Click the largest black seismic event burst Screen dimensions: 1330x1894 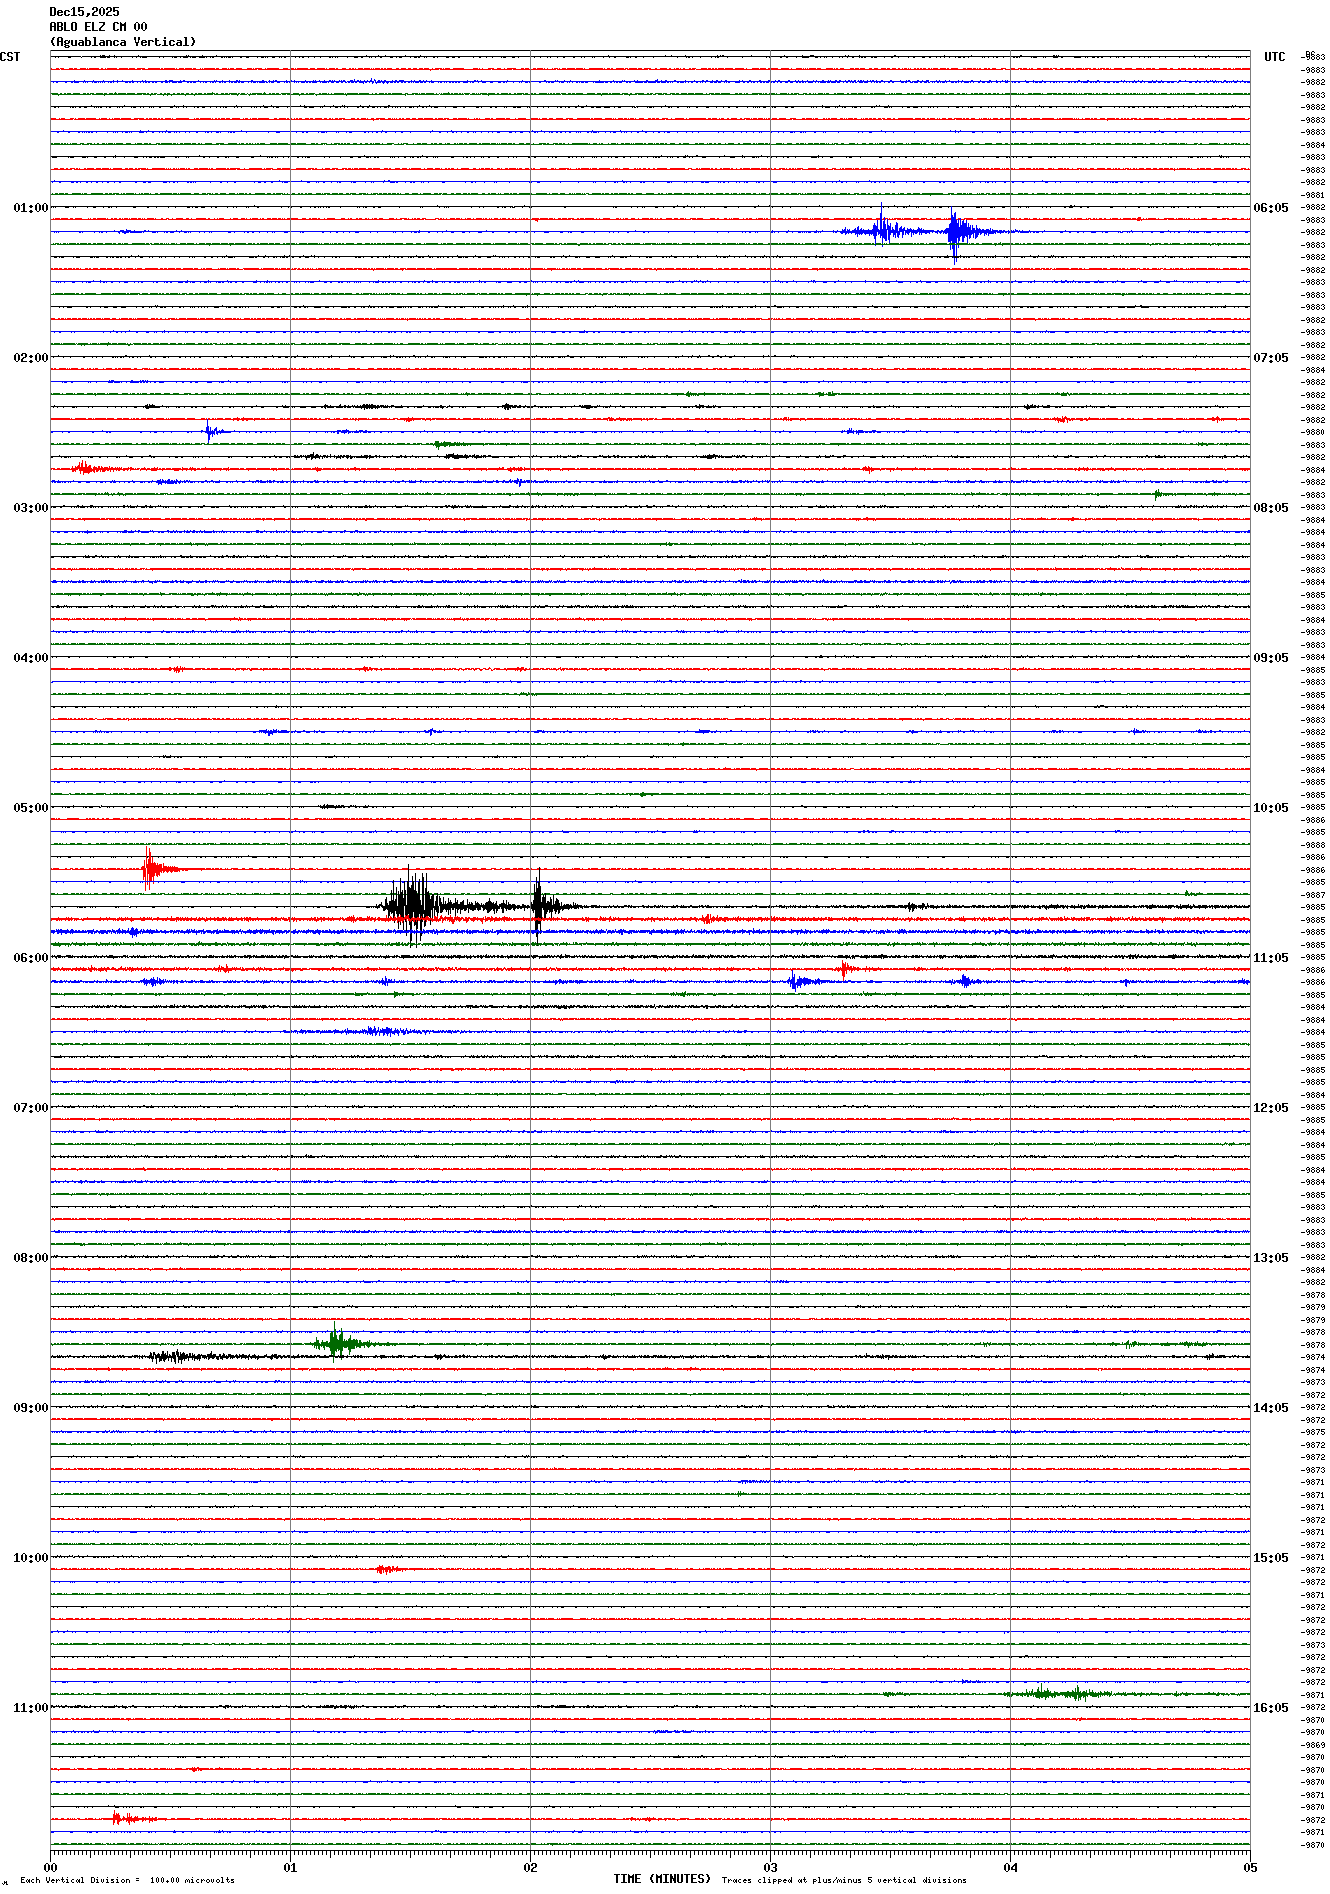[x=412, y=906]
